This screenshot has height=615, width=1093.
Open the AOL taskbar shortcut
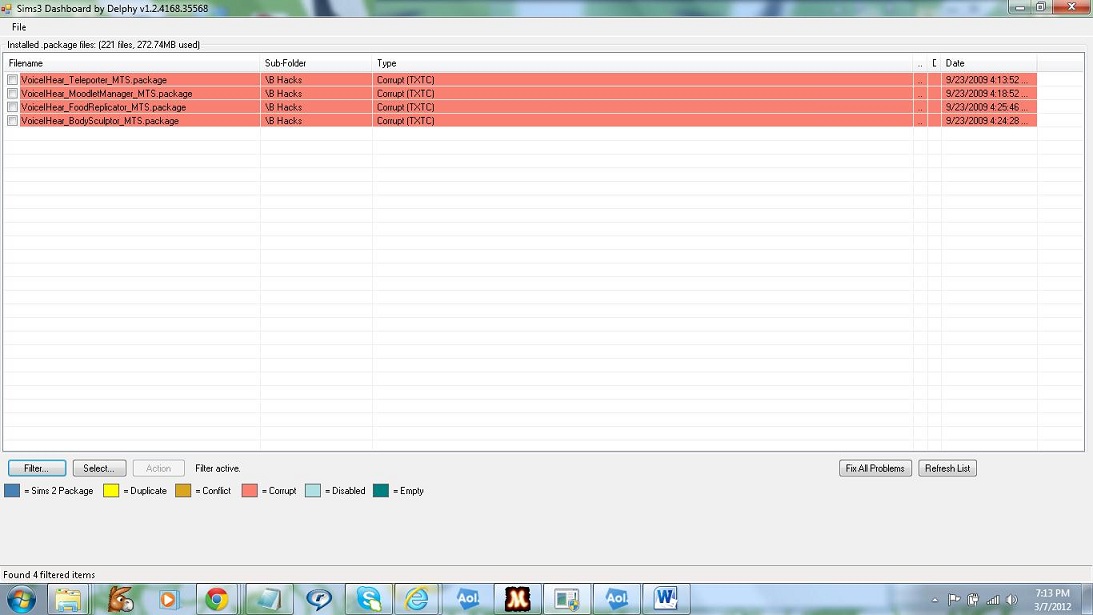coord(467,598)
